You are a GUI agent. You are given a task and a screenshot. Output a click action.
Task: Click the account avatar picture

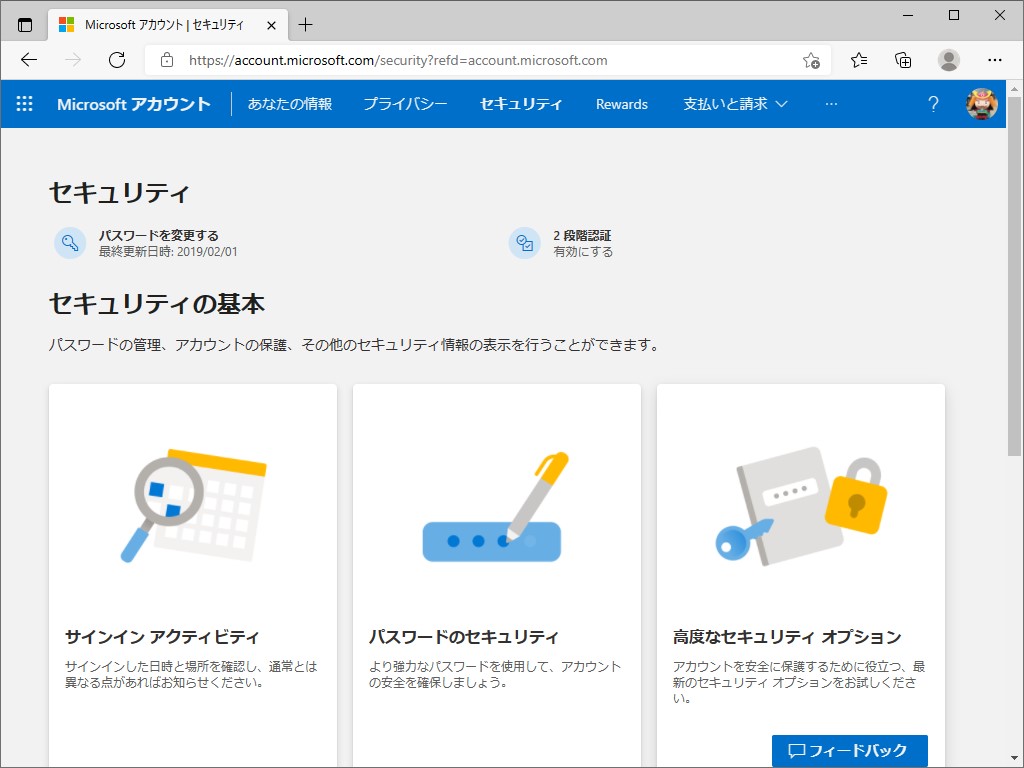pyautogui.click(x=981, y=104)
